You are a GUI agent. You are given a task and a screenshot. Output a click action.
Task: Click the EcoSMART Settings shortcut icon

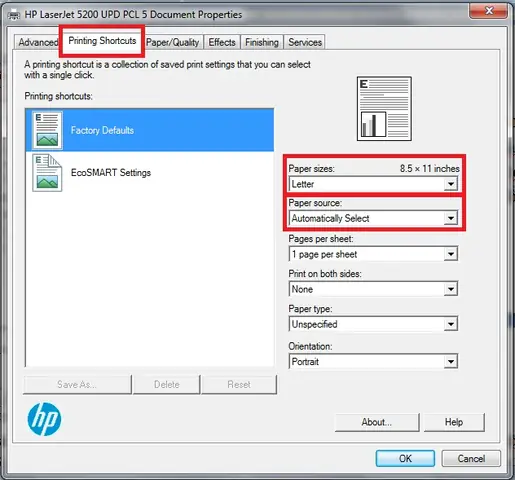47,173
